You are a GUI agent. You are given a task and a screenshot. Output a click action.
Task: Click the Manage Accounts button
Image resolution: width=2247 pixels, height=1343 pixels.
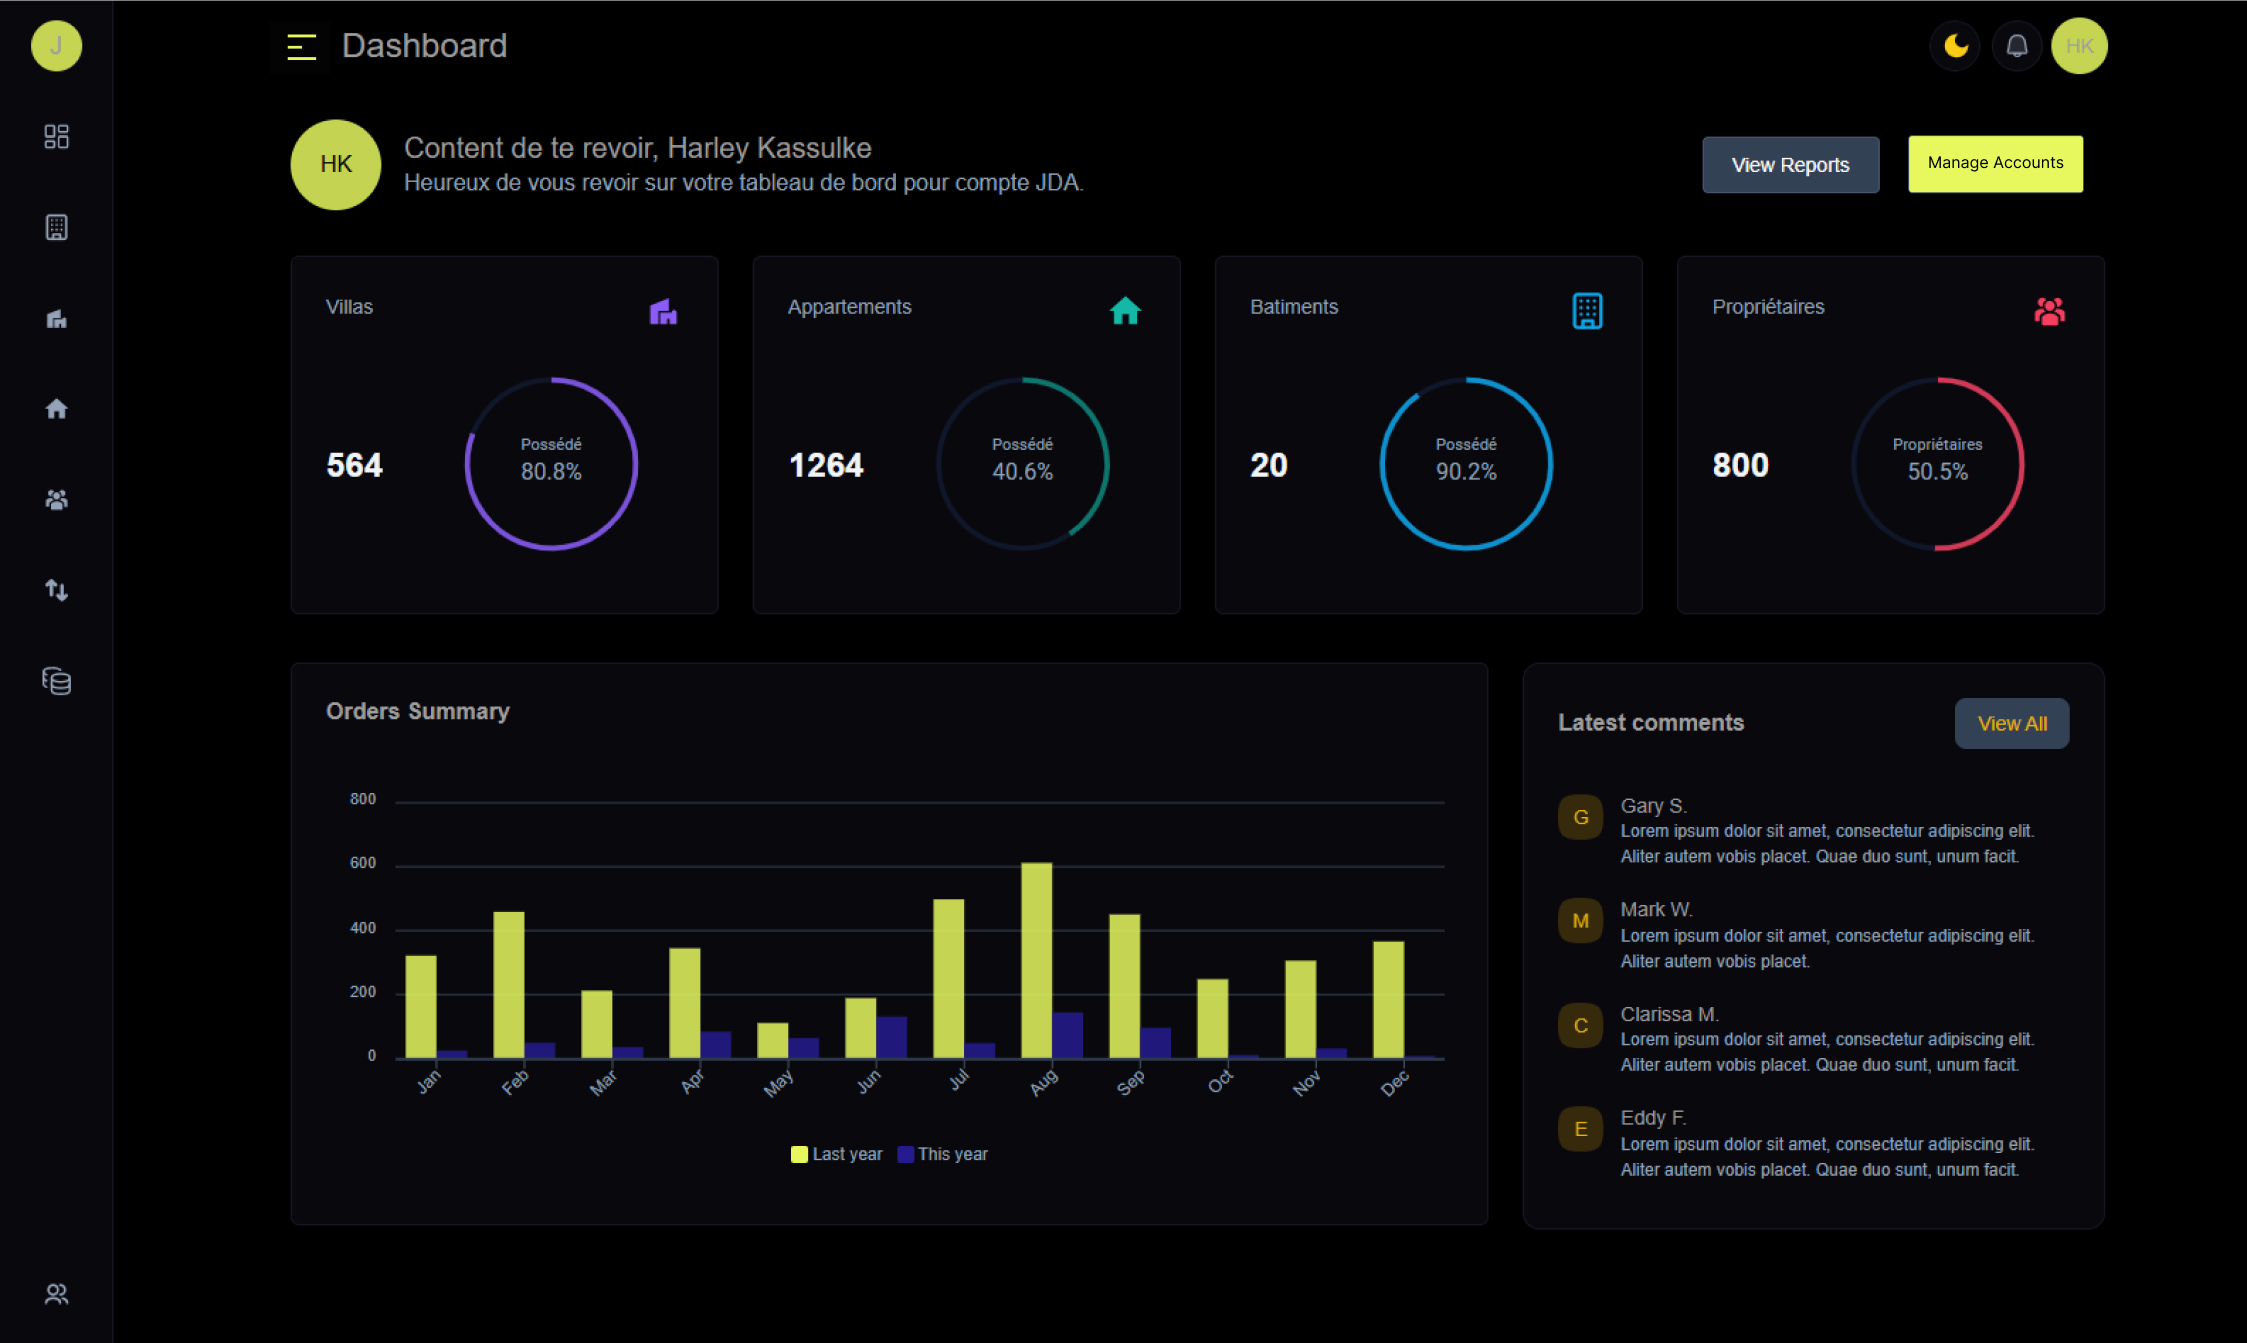point(1994,163)
